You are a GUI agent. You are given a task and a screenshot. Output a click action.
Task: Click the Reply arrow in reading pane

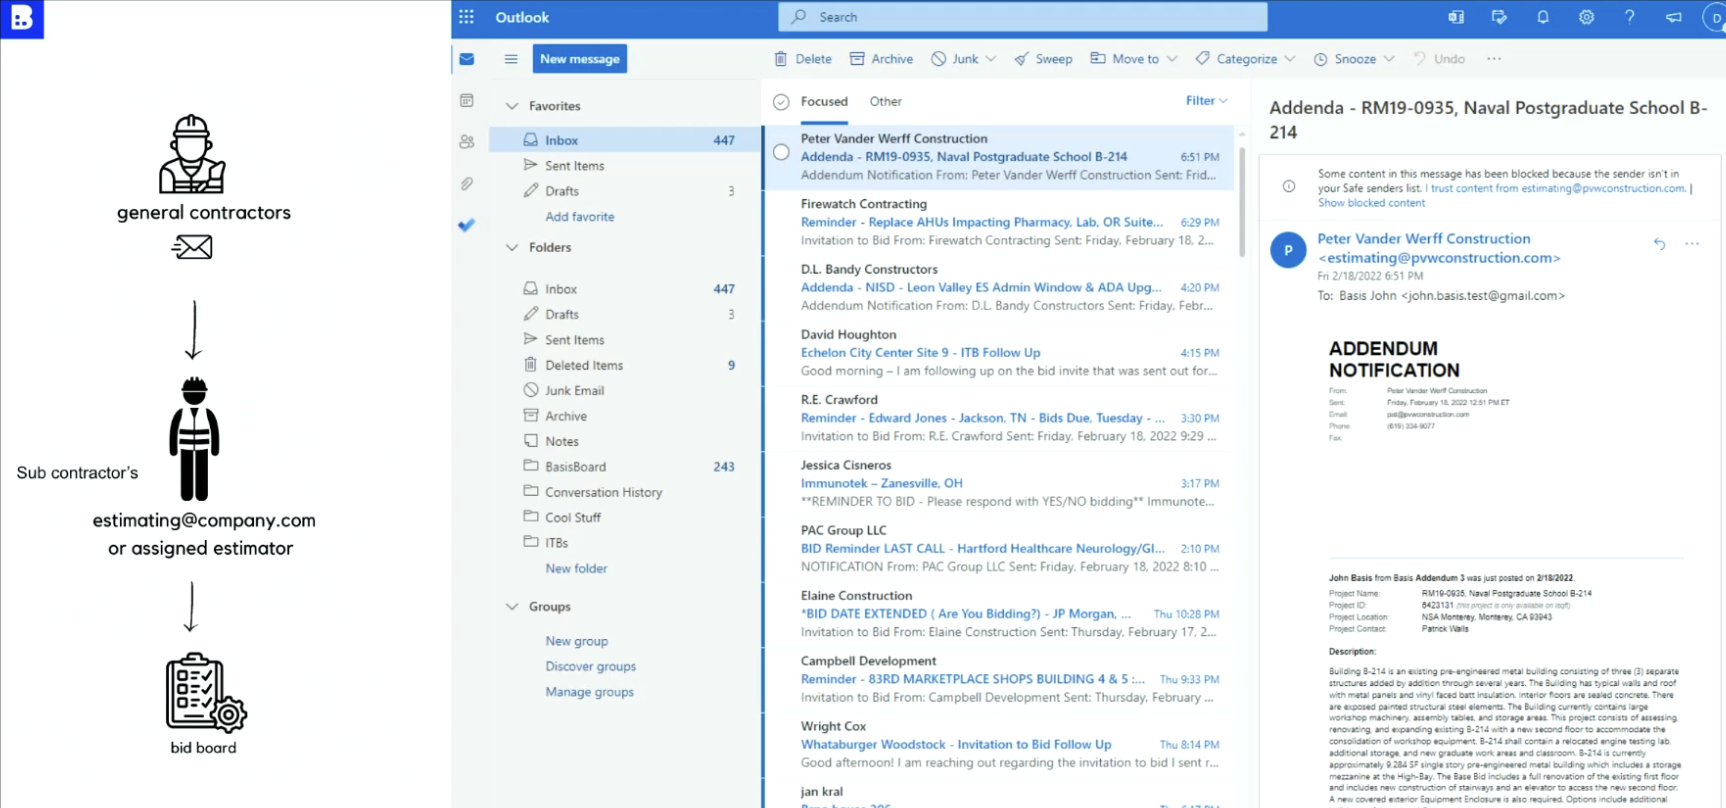tap(1659, 244)
